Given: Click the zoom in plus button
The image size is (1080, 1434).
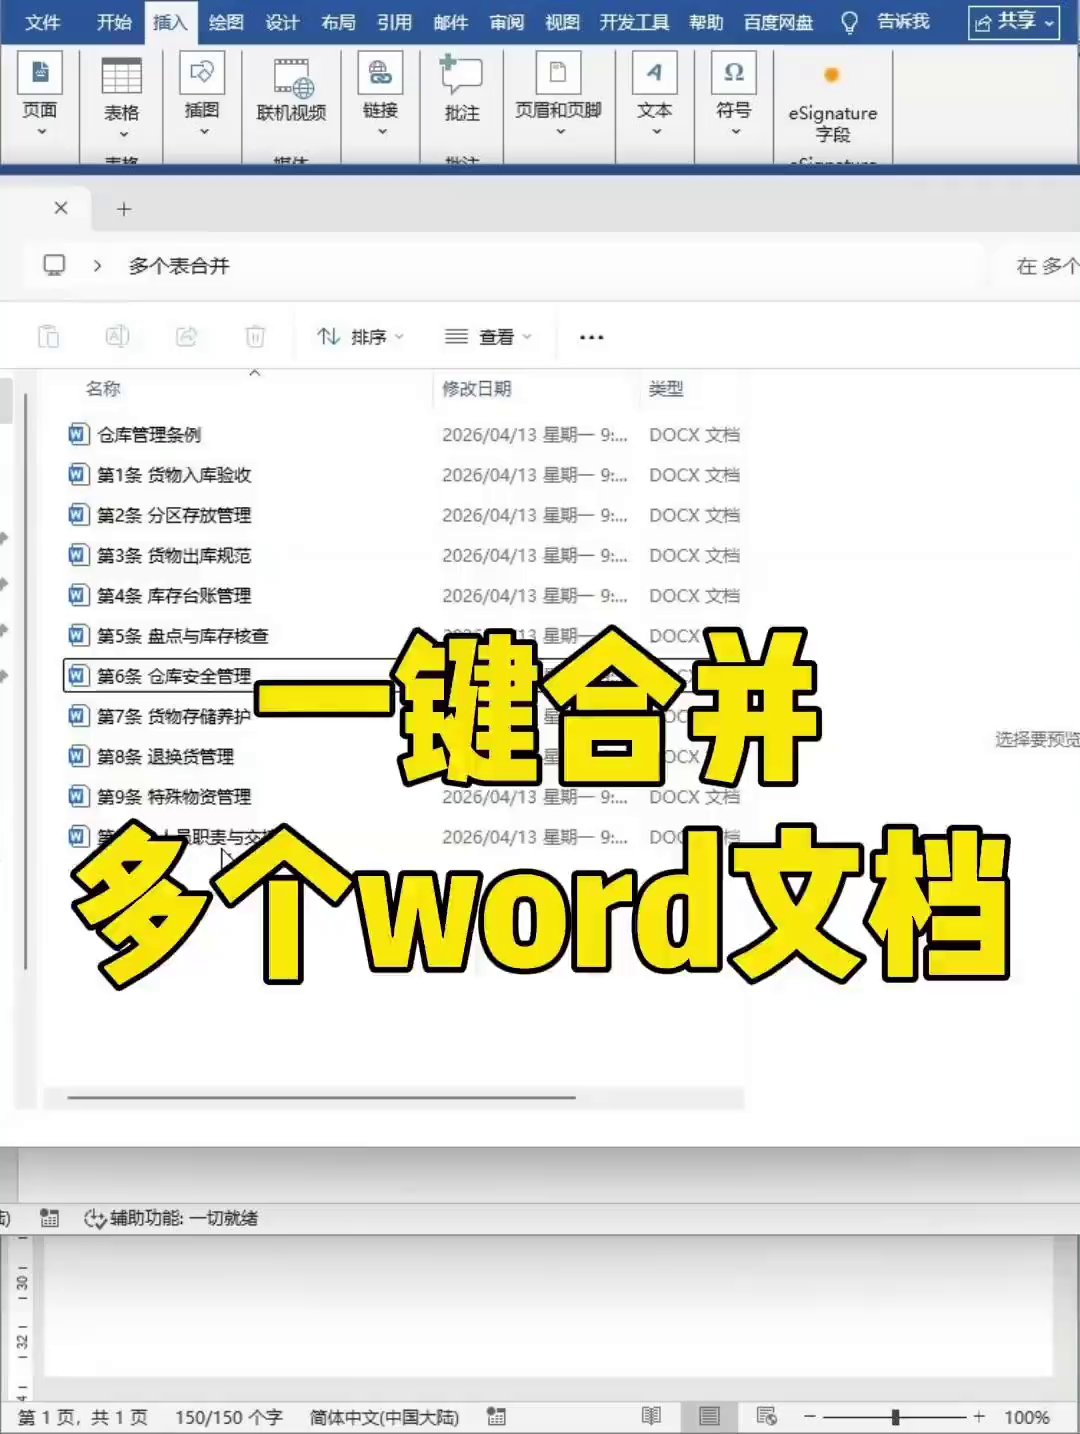Looking at the screenshot, I should tap(979, 1417).
